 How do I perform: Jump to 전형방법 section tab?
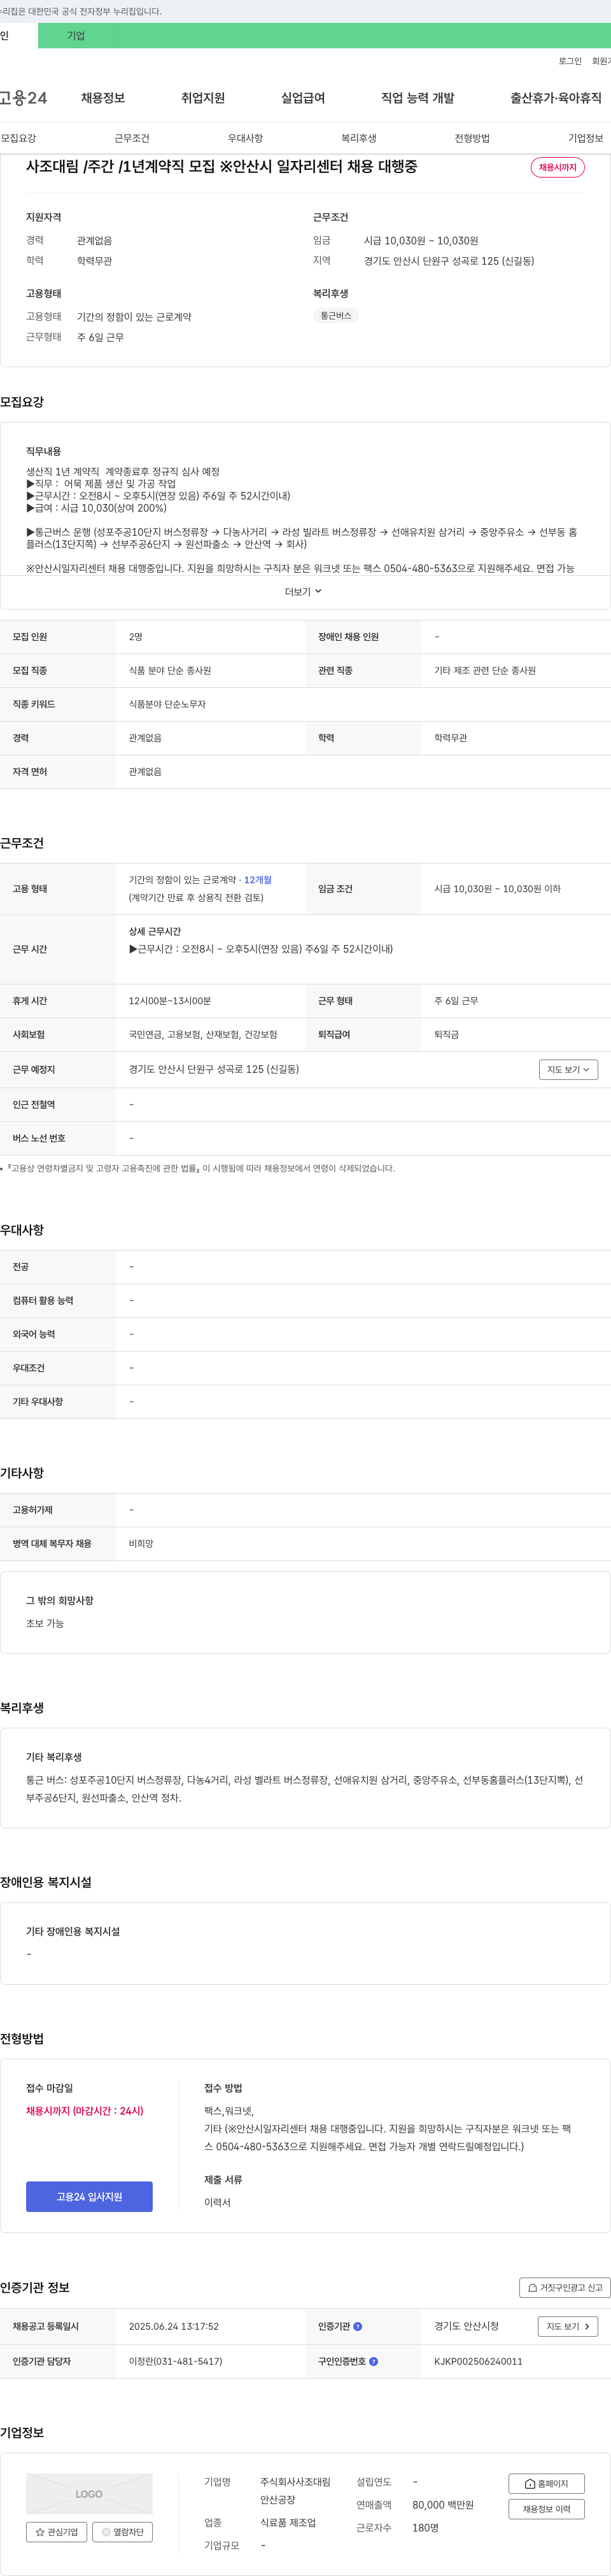click(x=472, y=138)
